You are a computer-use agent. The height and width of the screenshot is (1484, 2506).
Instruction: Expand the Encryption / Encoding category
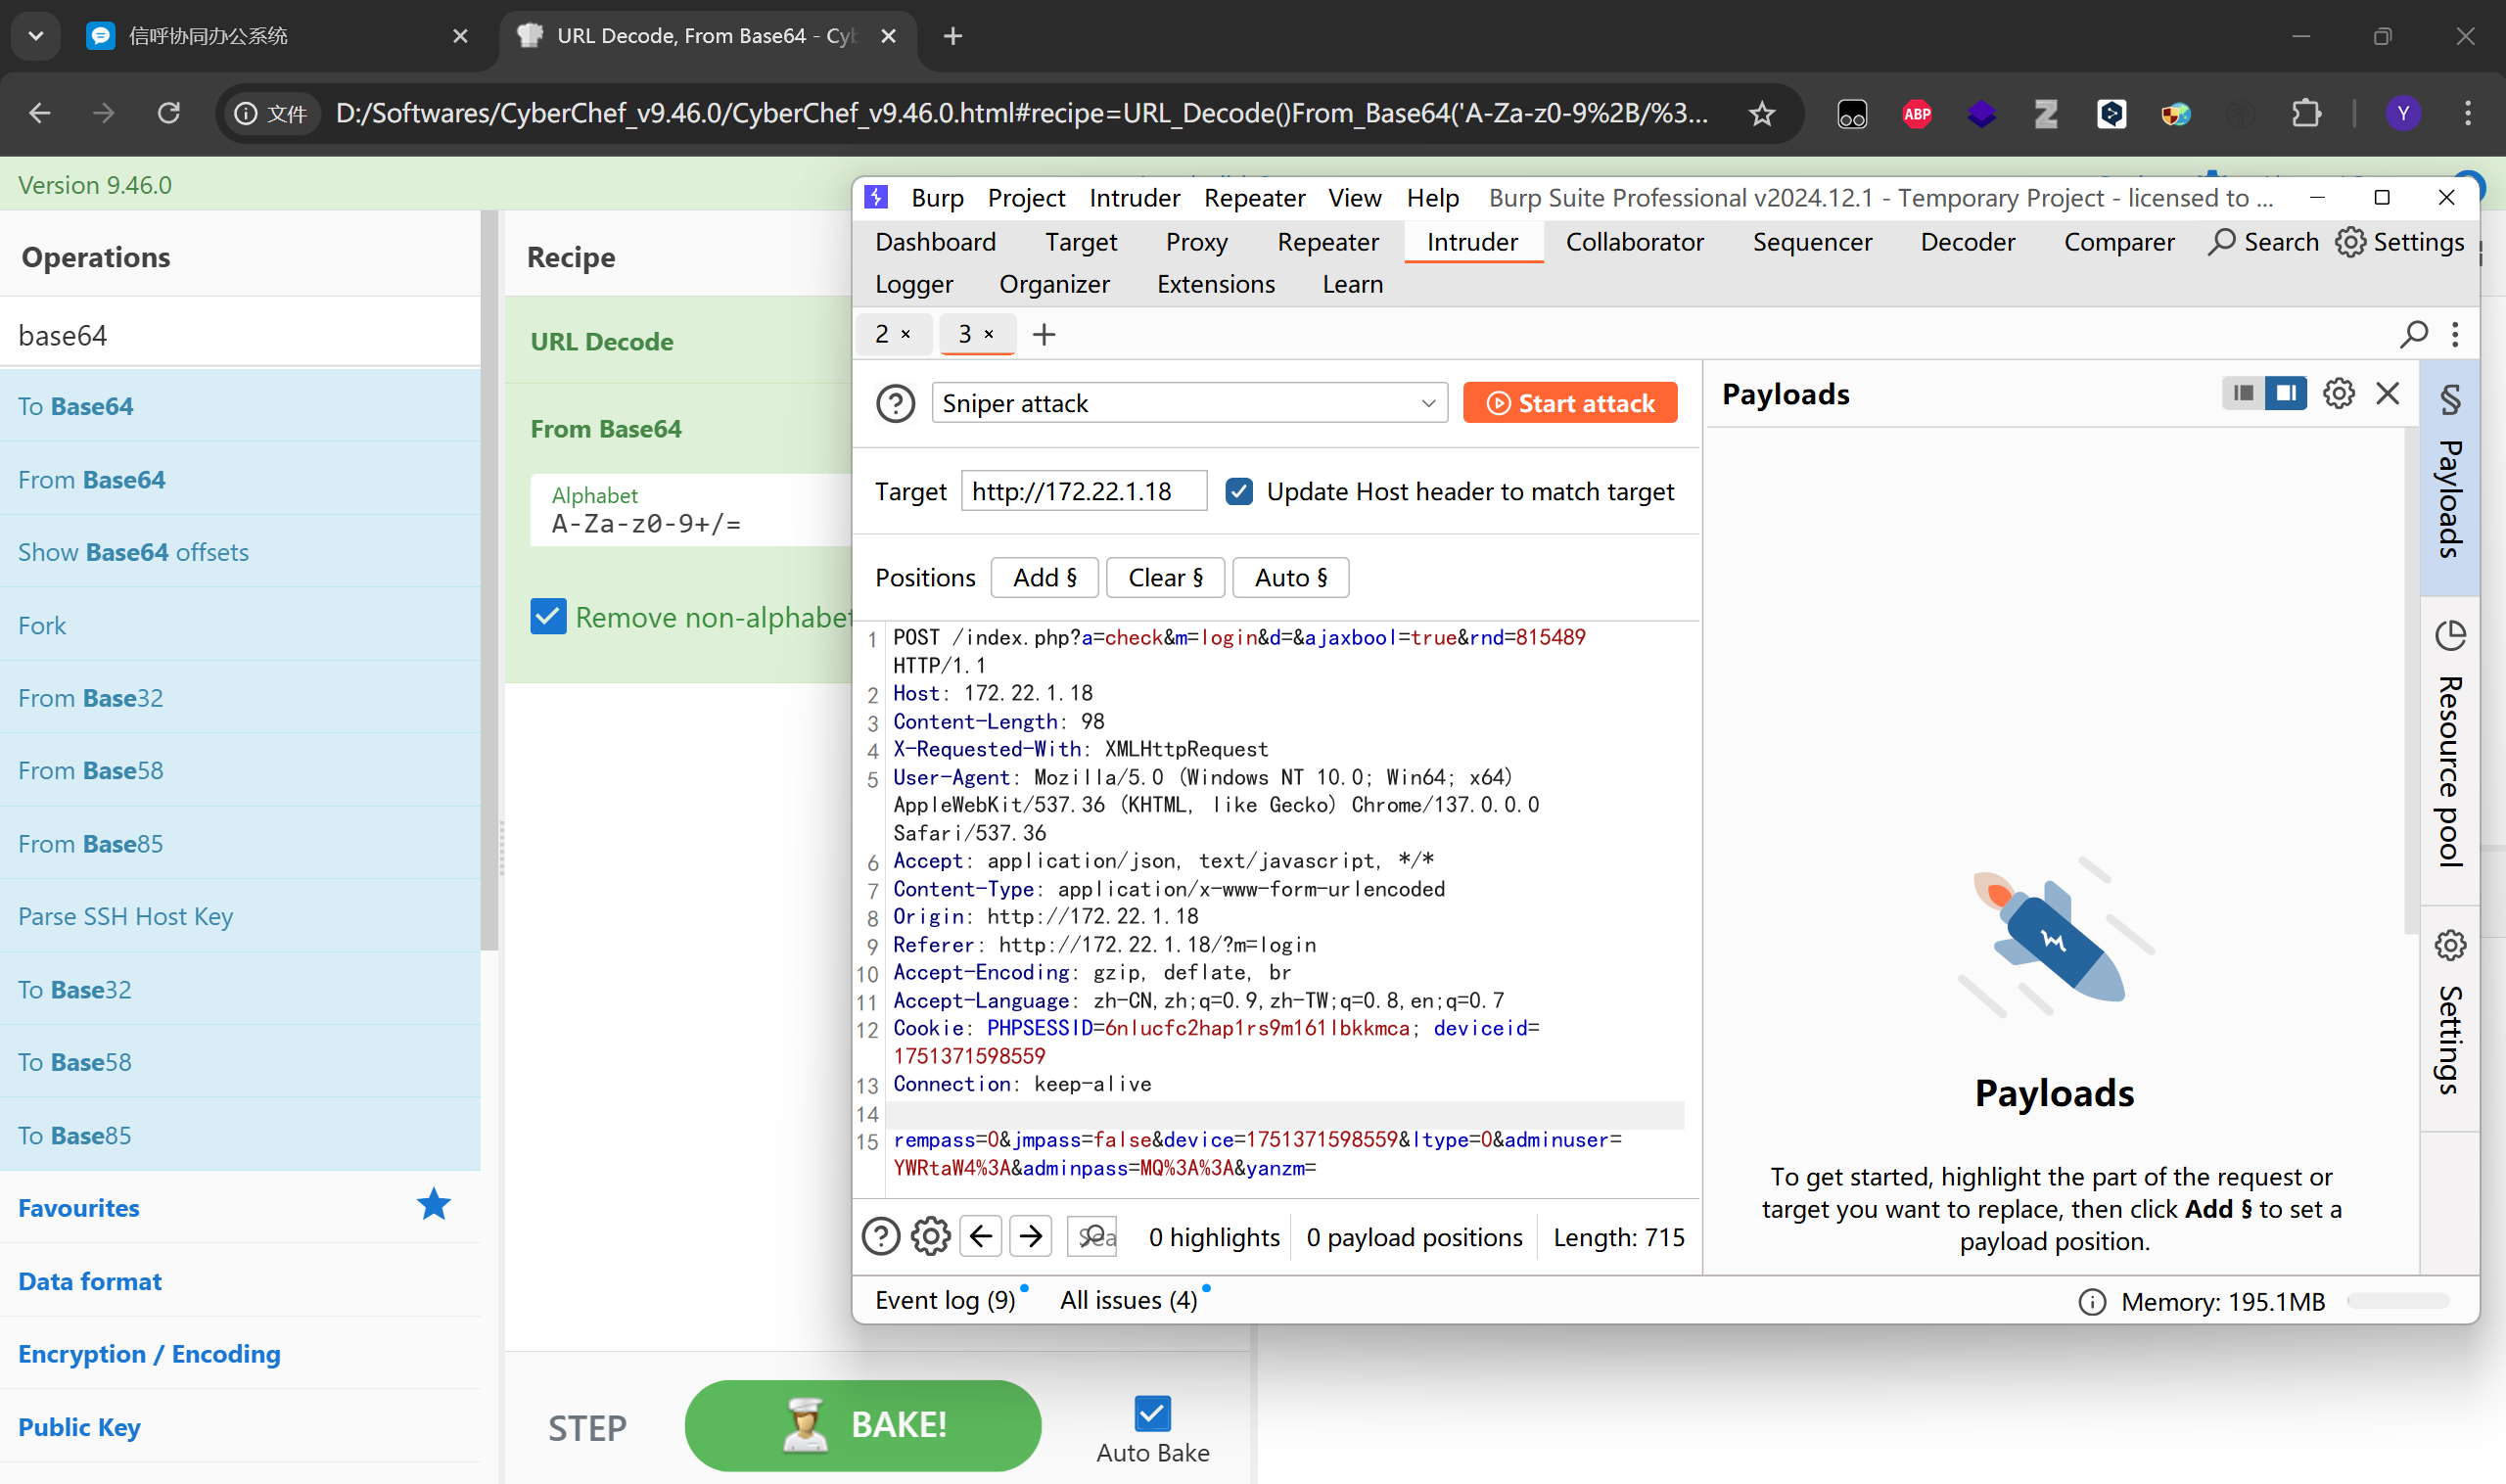click(149, 1354)
